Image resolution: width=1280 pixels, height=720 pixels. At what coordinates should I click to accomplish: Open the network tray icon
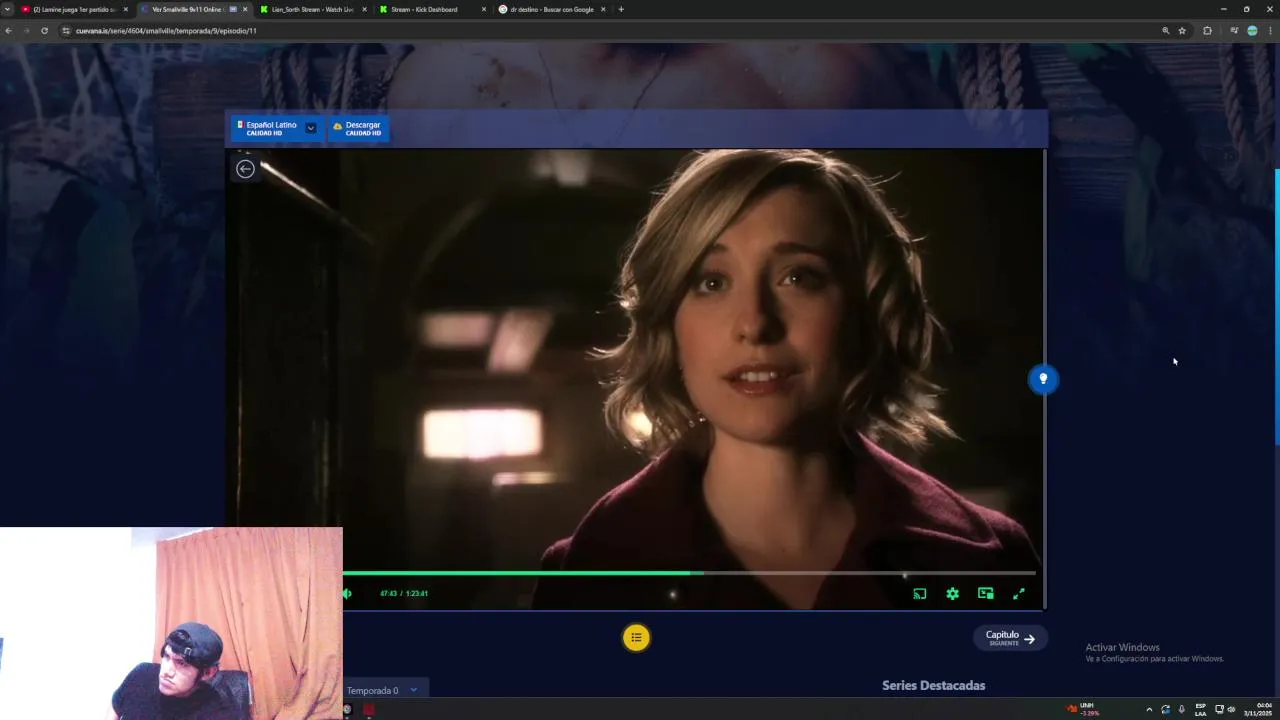[x=1218, y=709]
